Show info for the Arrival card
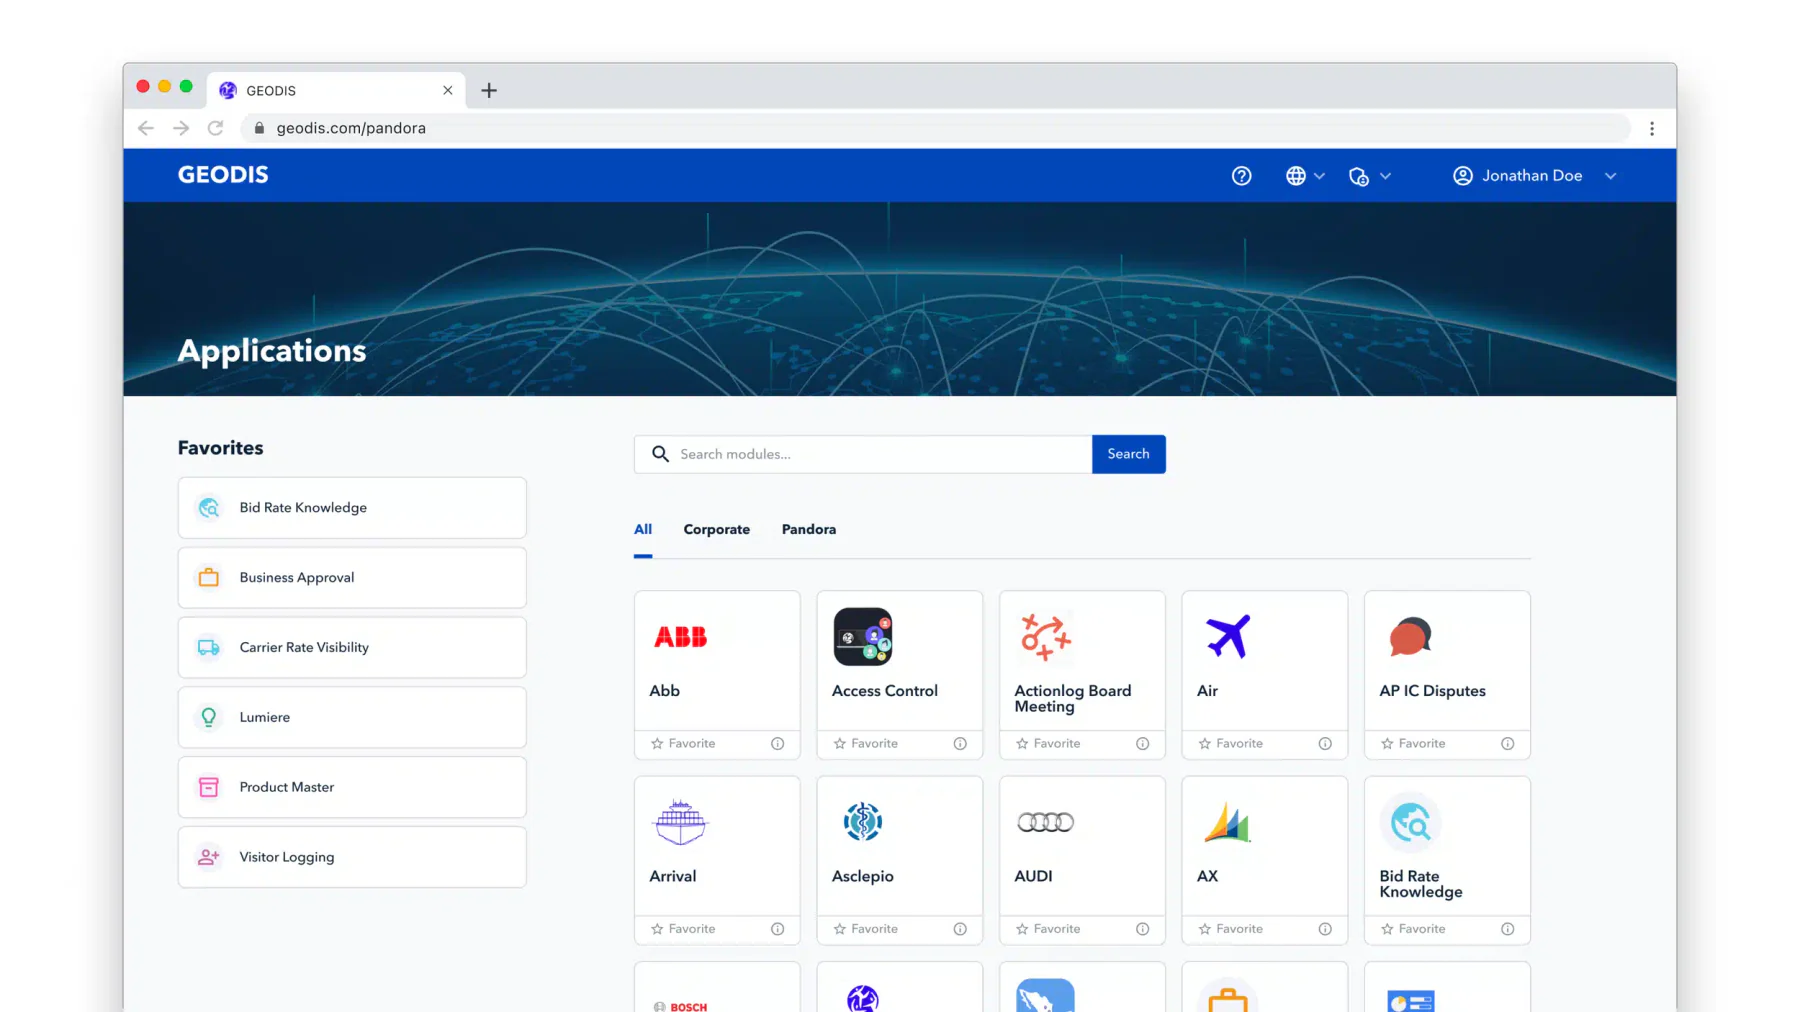 tap(777, 929)
